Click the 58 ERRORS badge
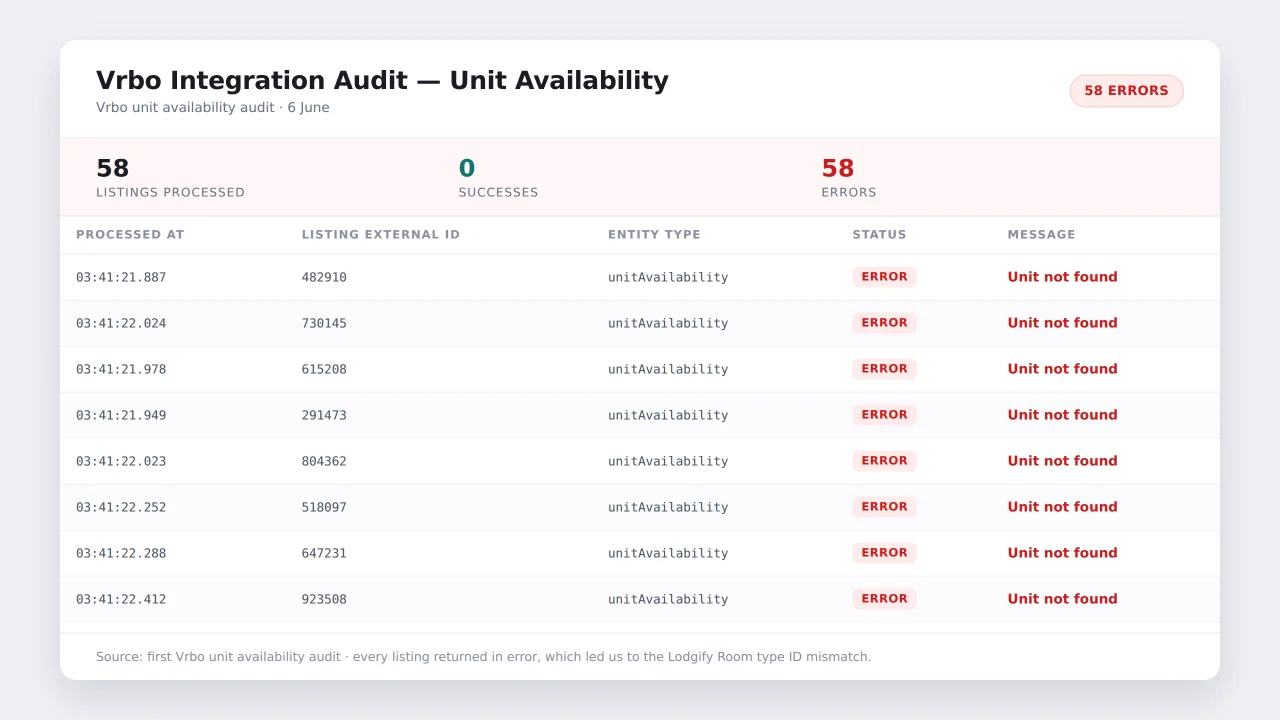1280x720 pixels. pyautogui.click(x=1126, y=91)
